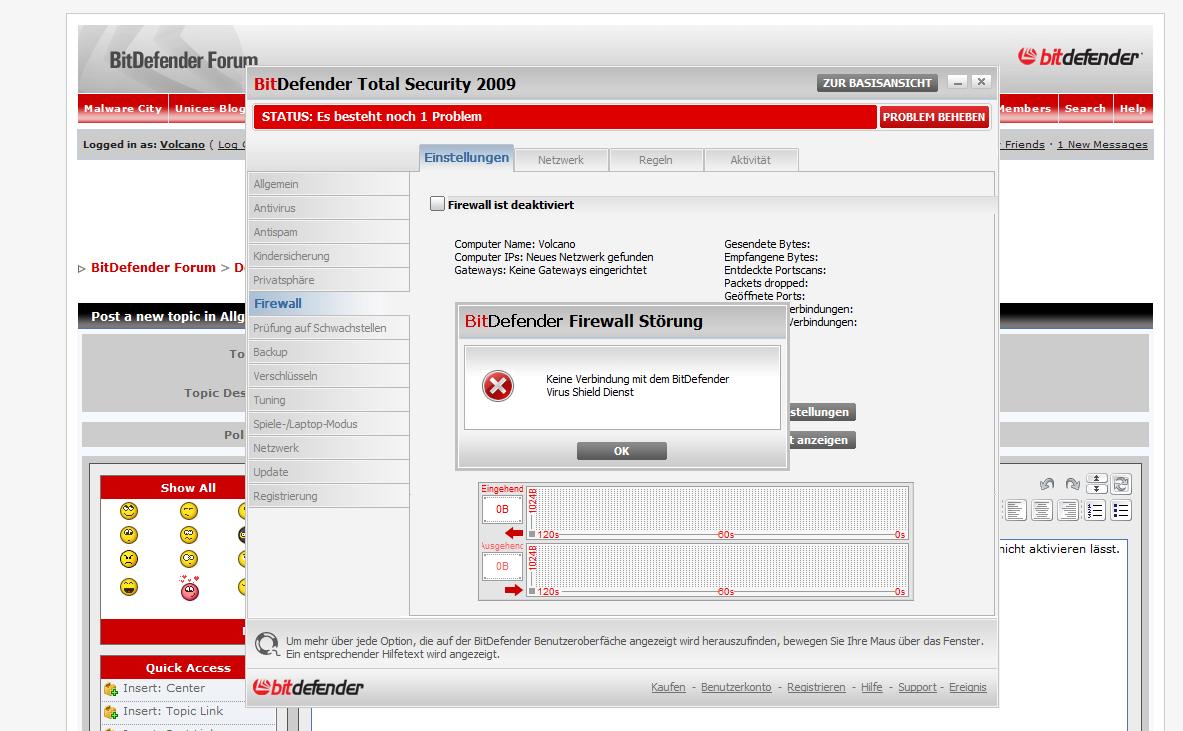The height and width of the screenshot is (731, 1183).
Task: Open the Netzwerk entry in the left sidebar
Action: [329, 448]
